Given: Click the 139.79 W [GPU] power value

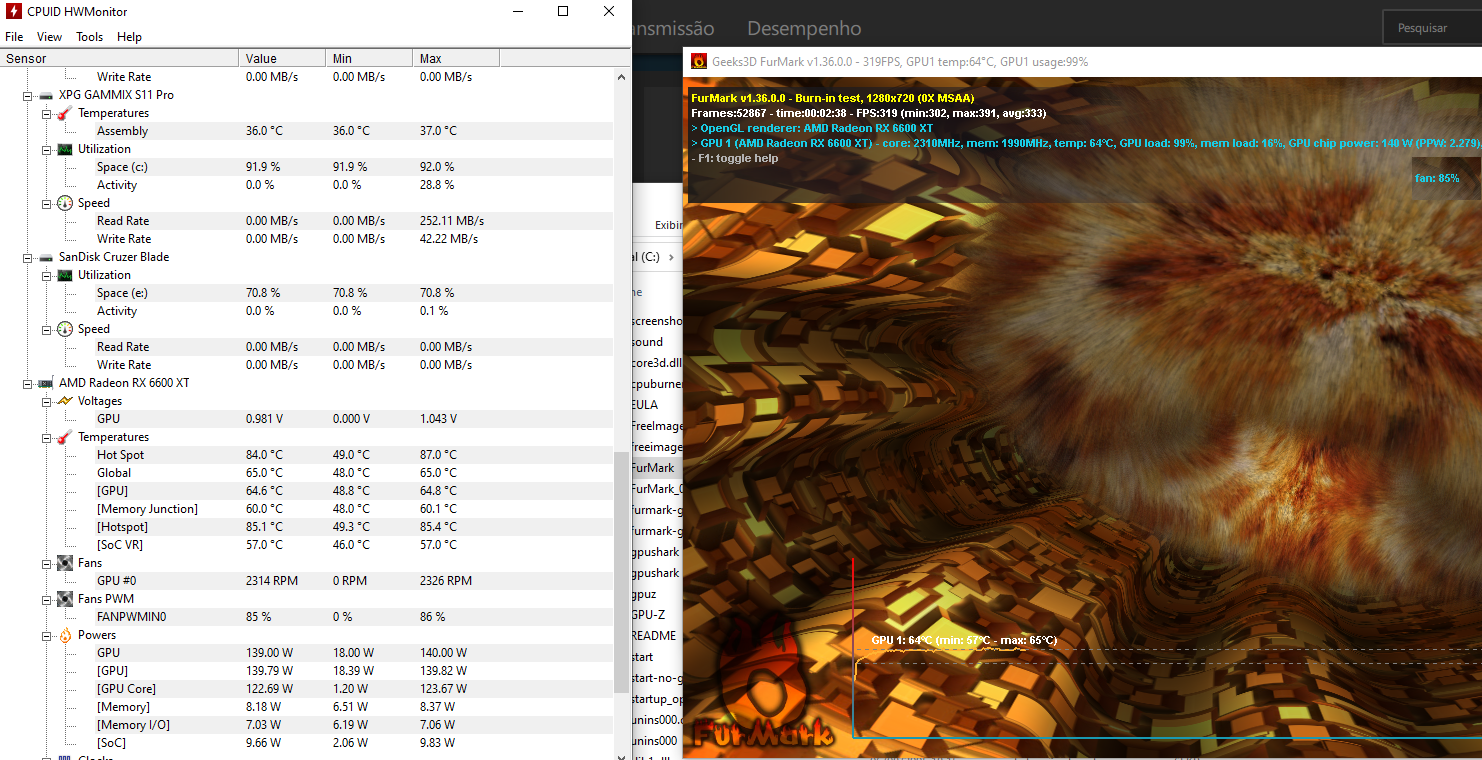Looking at the screenshot, I should (270, 671).
